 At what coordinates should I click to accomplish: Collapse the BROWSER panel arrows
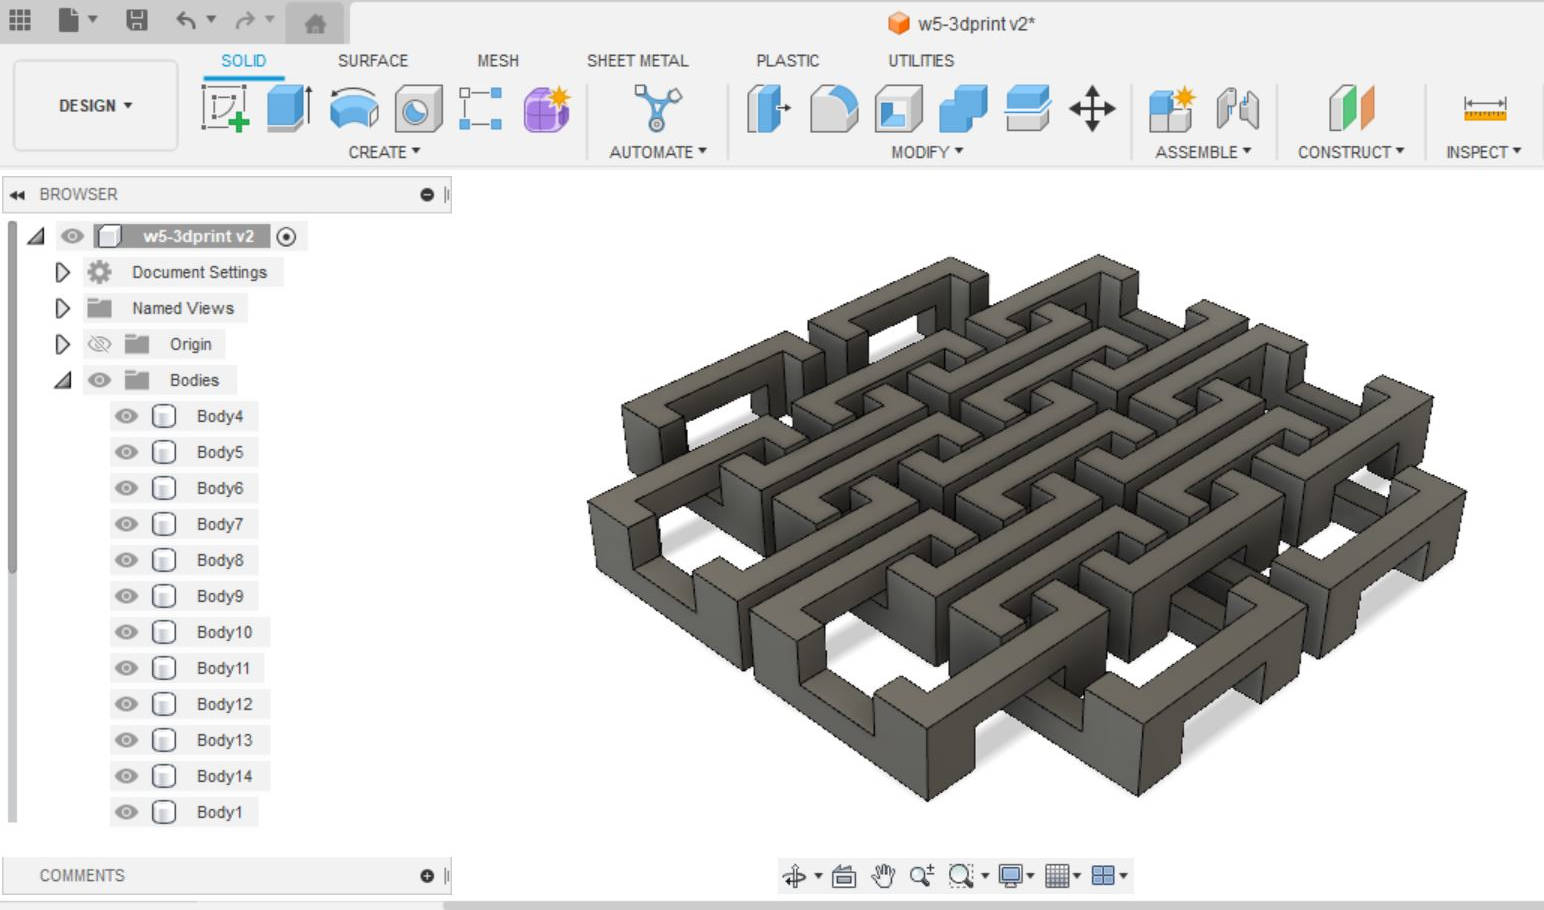click(x=17, y=195)
